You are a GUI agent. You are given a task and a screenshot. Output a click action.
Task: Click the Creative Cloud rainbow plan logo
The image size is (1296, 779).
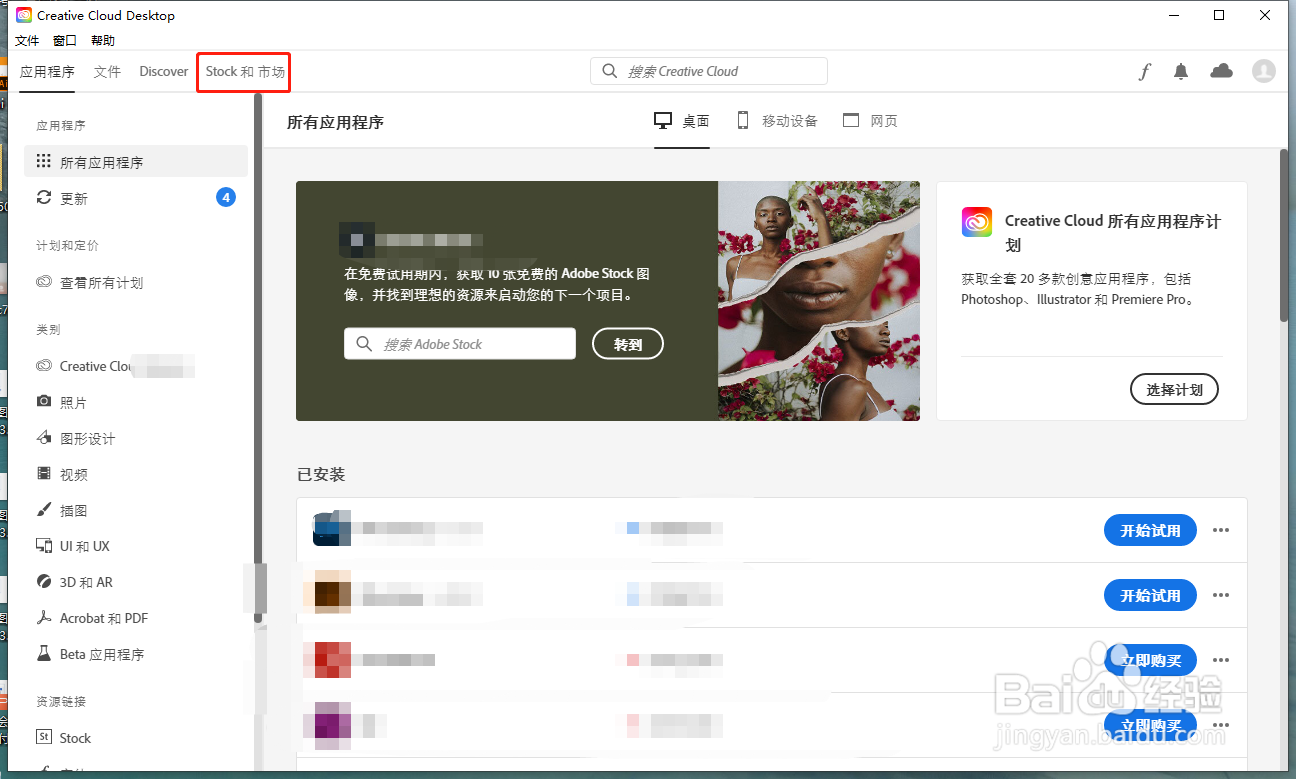(x=976, y=222)
